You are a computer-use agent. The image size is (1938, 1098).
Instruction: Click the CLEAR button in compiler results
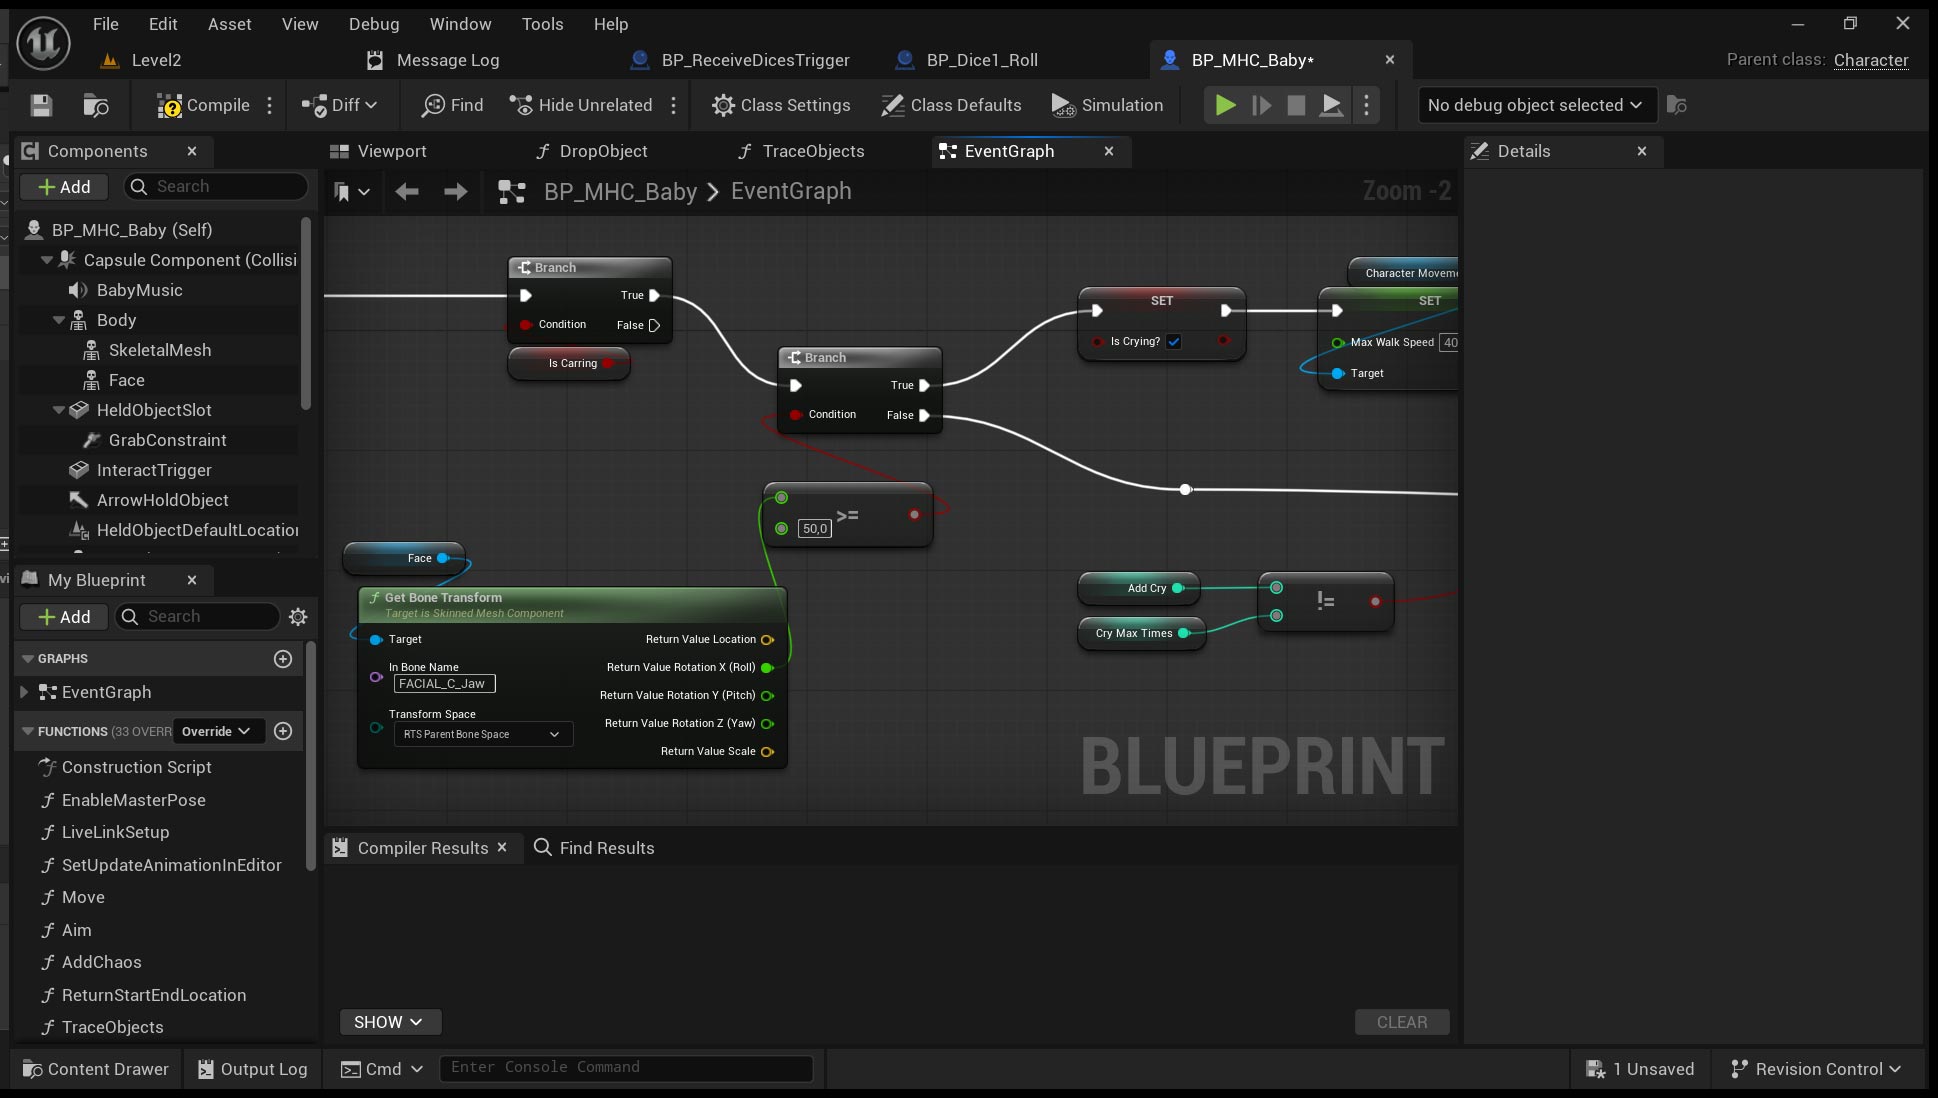point(1401,1022)
